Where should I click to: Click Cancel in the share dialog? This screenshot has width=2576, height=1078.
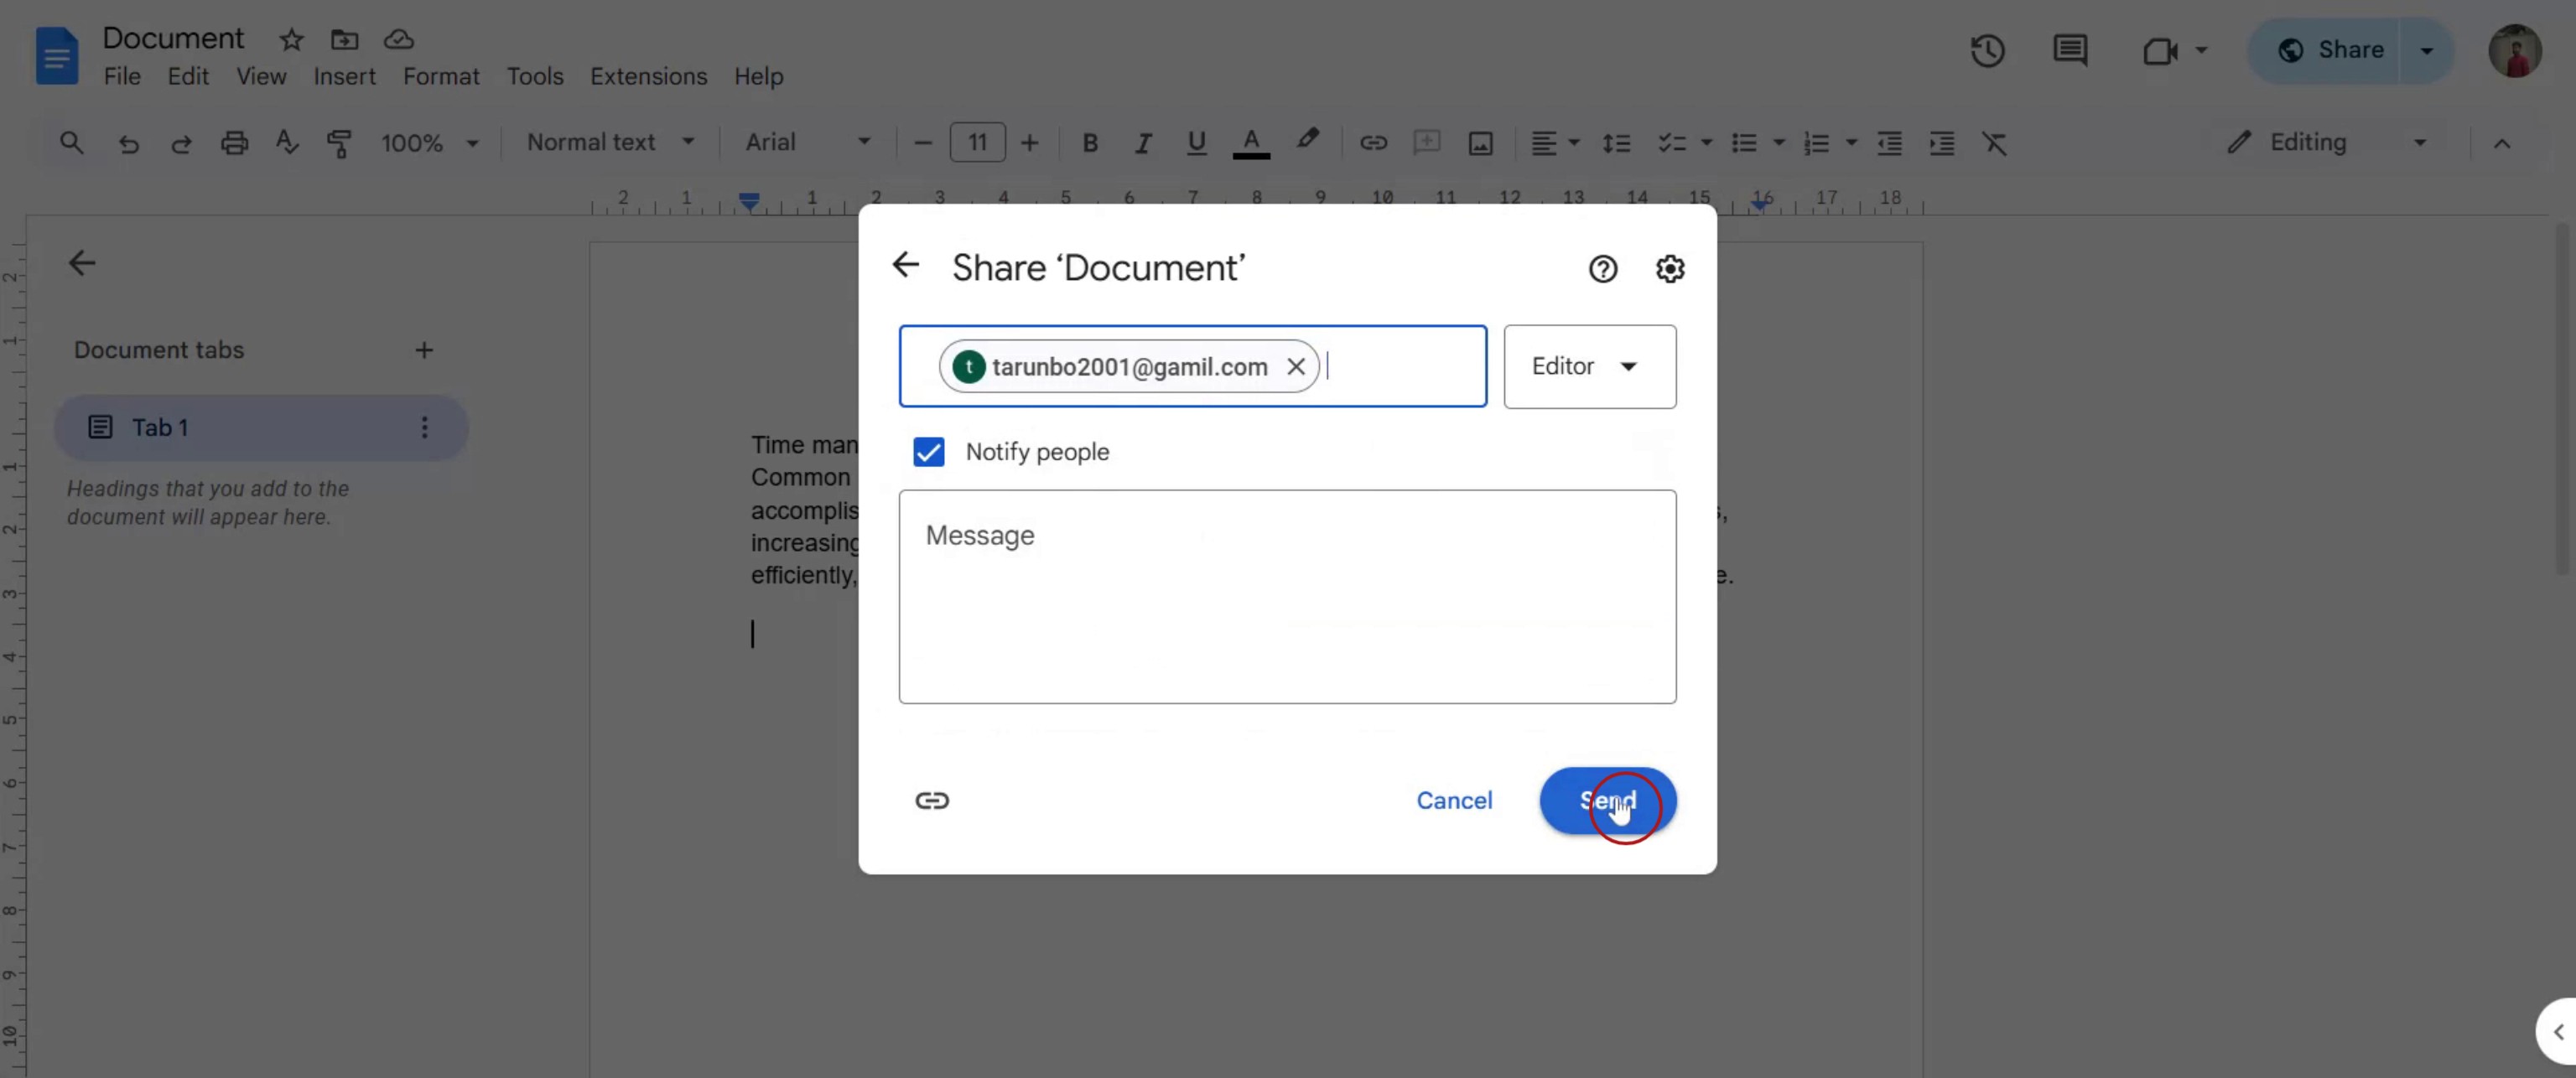click(x=1453, y=800)
